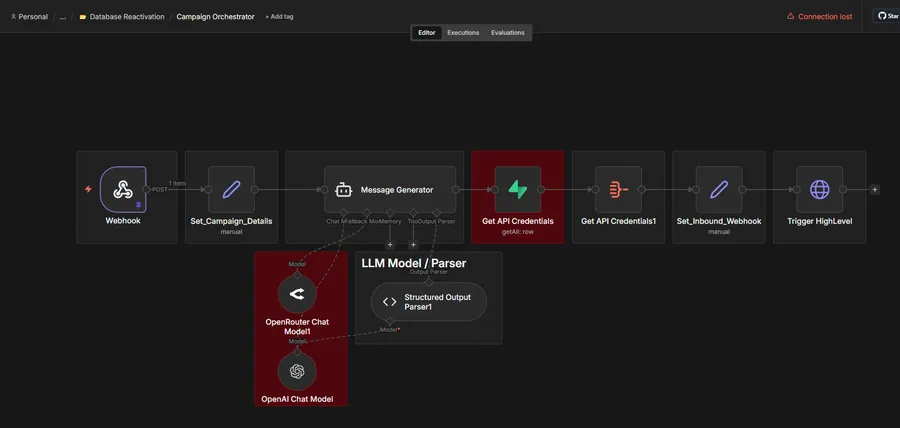Click the plus under Tool connector

tap(413, 244)
